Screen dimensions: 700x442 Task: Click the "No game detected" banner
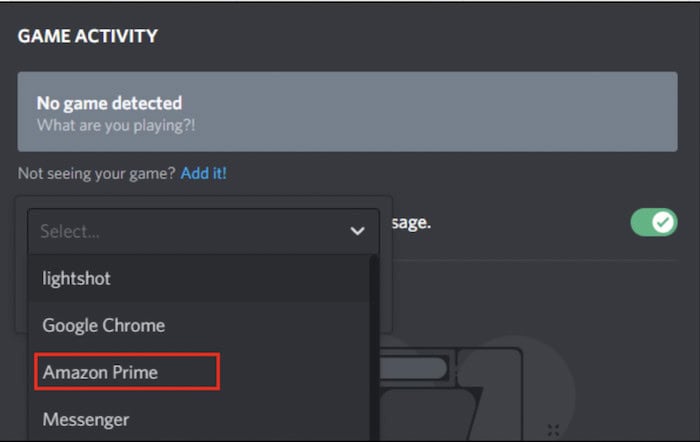[347, 112]
